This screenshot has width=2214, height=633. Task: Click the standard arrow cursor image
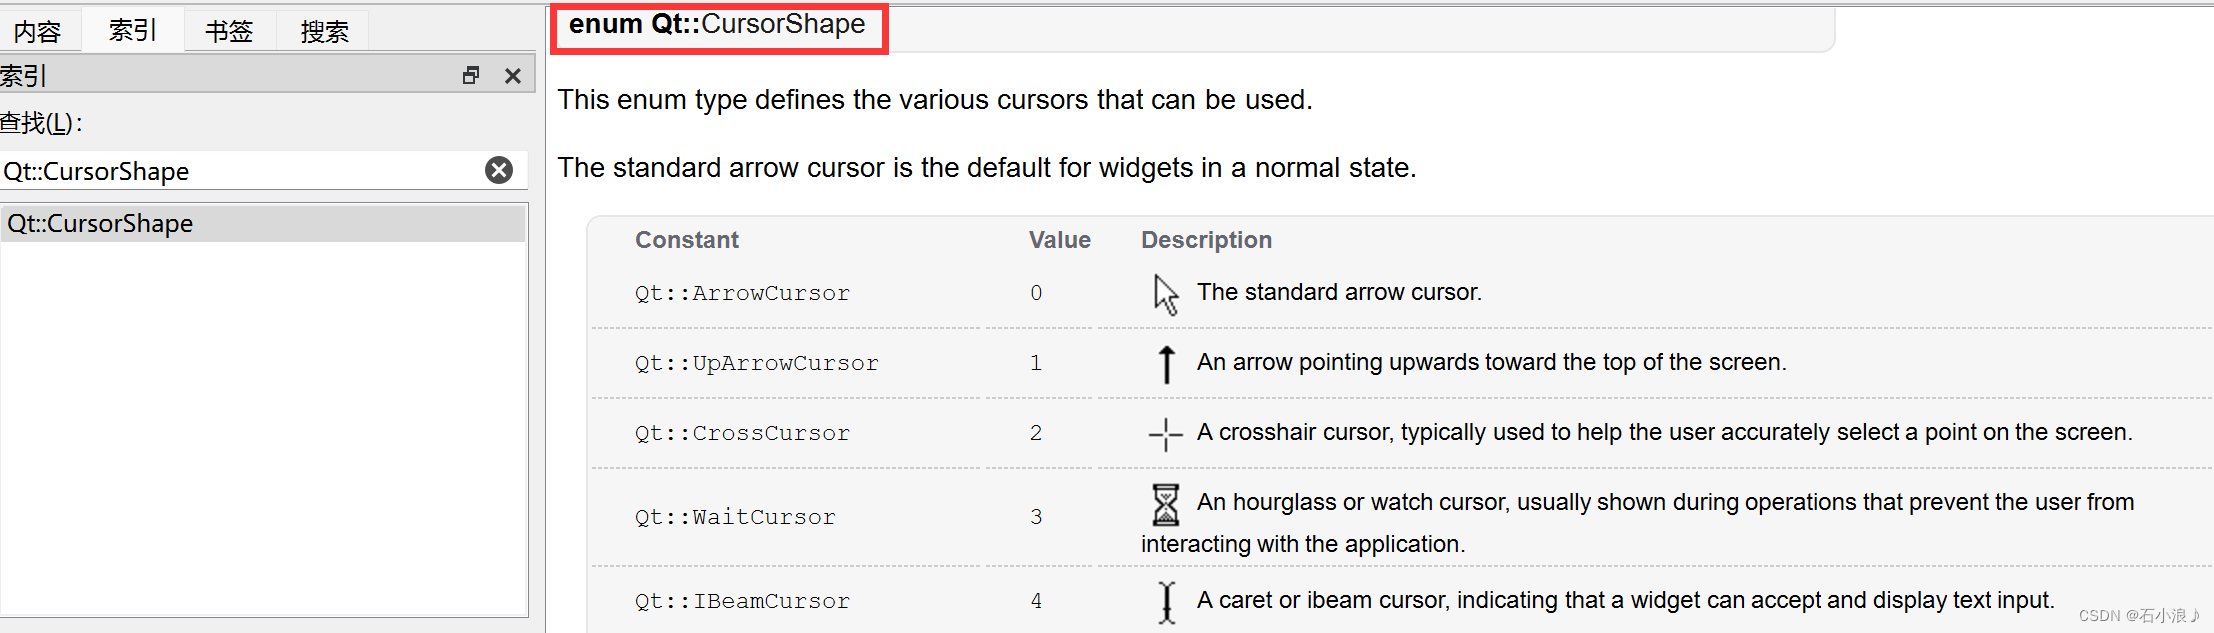1165,294
